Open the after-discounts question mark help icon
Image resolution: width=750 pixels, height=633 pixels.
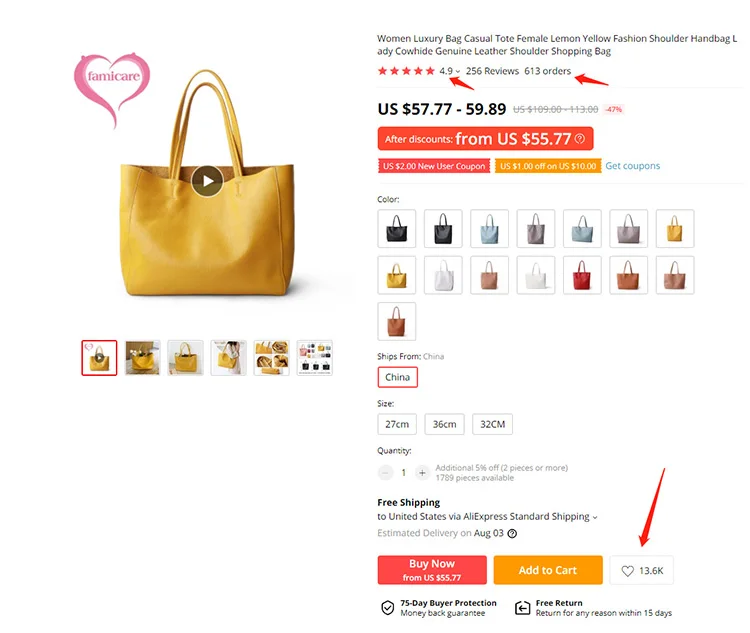click(x=580, y=139)
